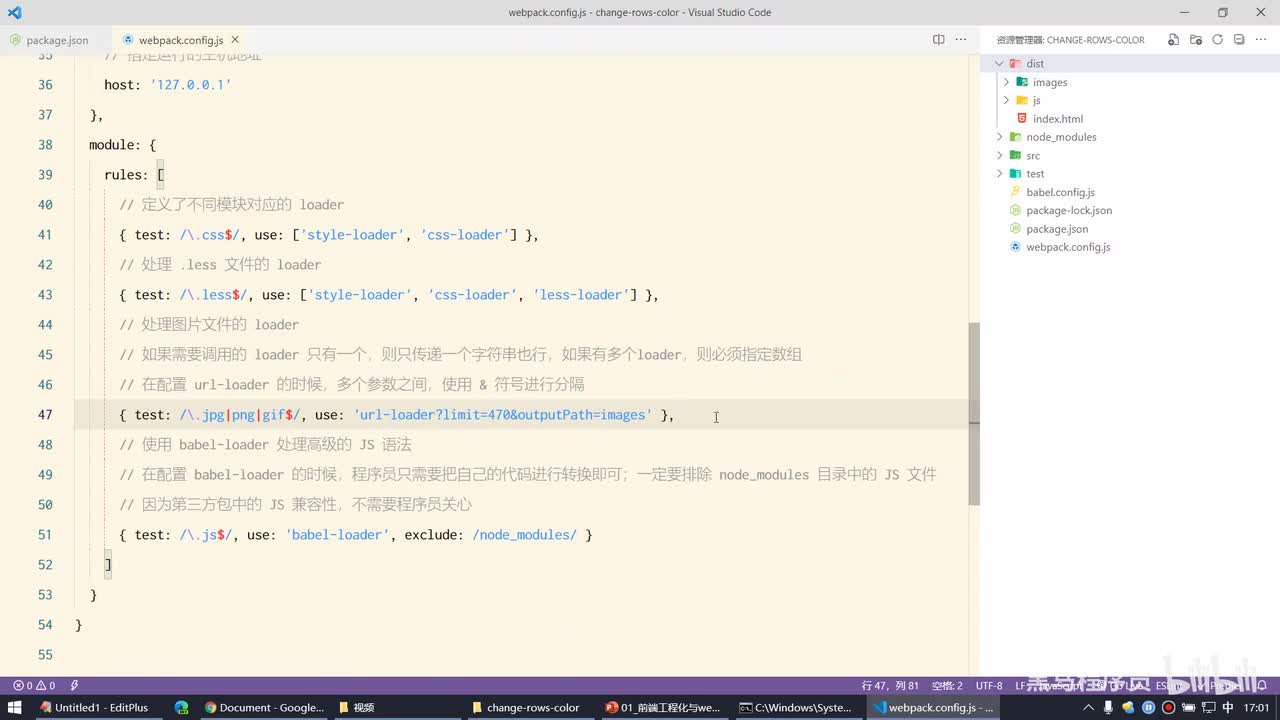
Task: Open the Edge browser taskbar icon
Action: click(181, 707)
